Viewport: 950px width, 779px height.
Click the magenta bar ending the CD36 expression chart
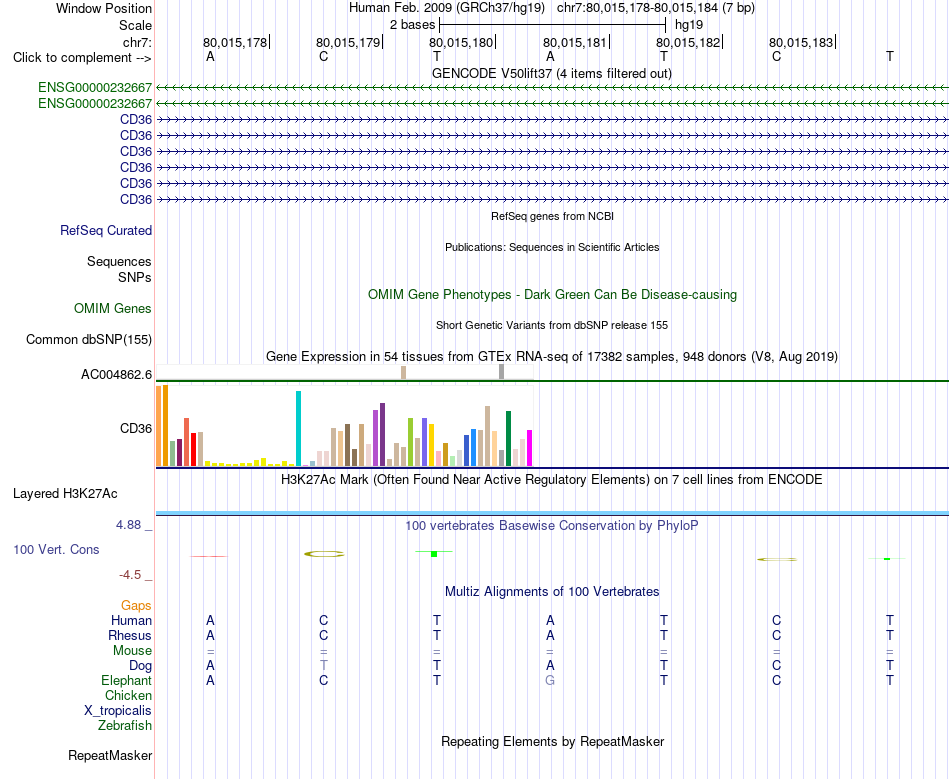tap(530, 448)
